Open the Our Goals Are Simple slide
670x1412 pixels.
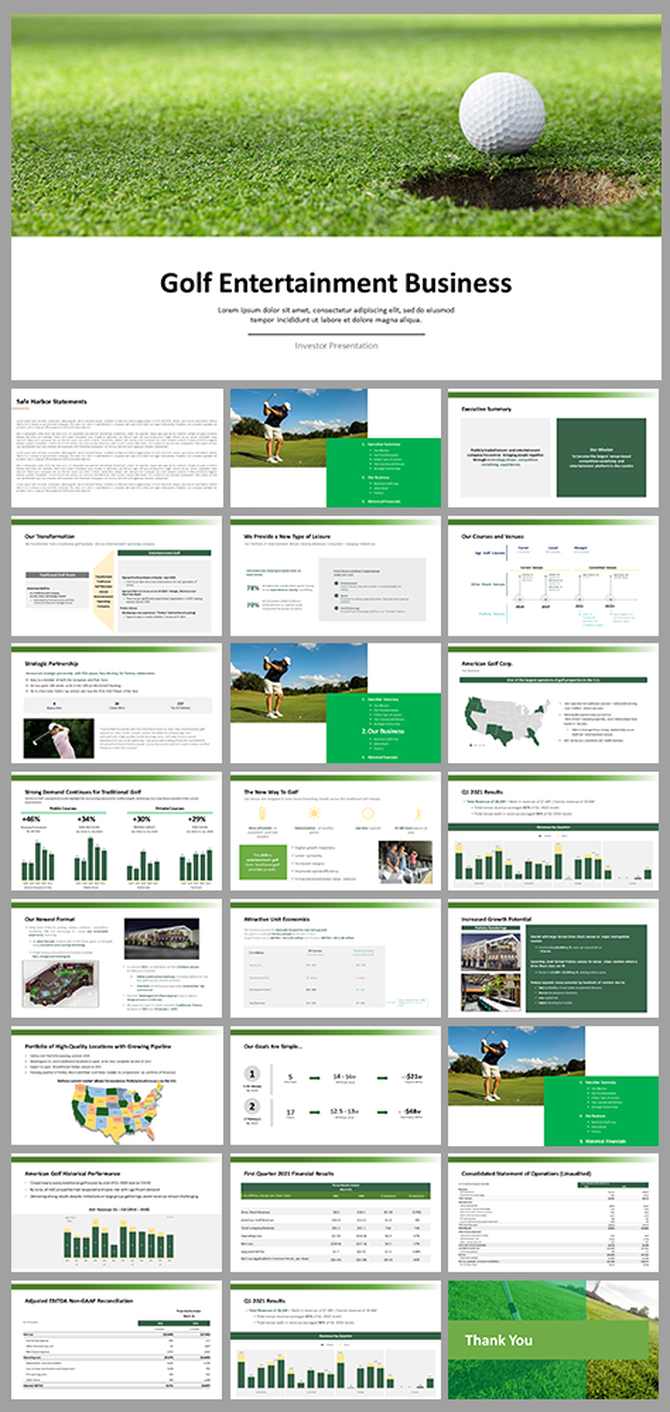point(335,1086)
